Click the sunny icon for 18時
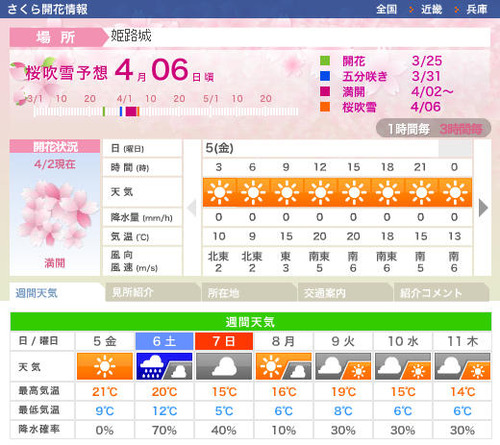Screen dimensions: 500x445 tap(388, 192)
